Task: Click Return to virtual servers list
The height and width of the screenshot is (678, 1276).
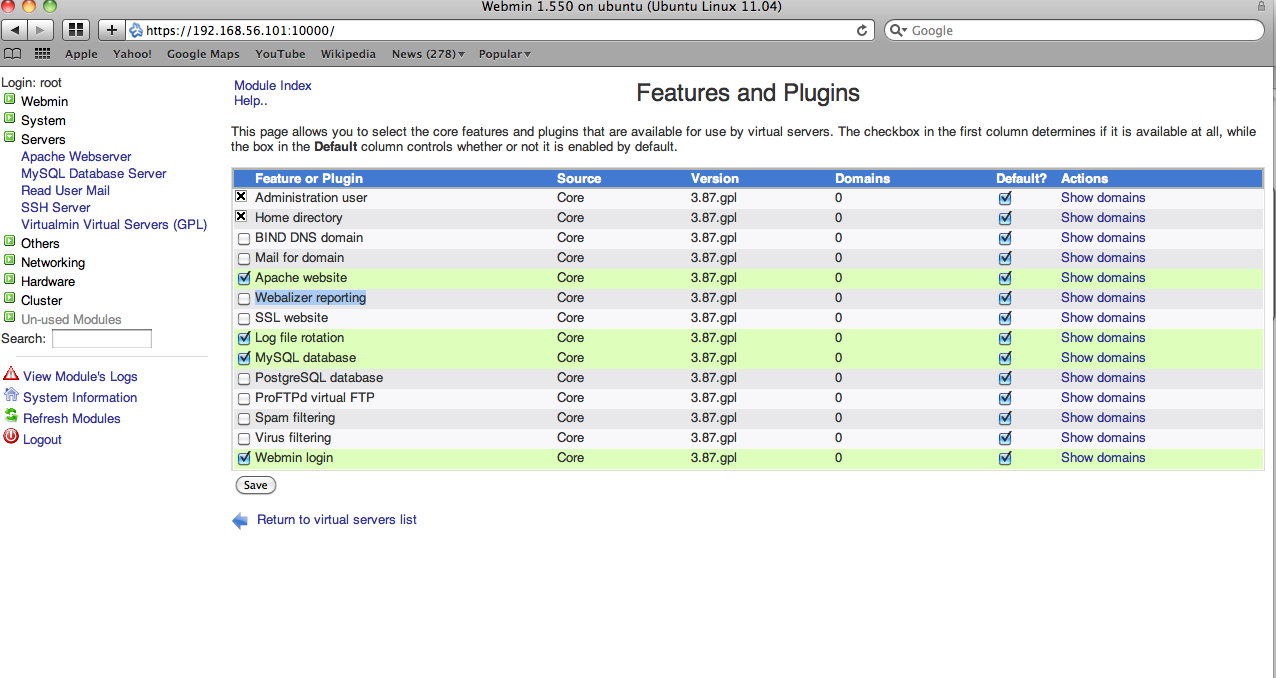Action: coord(337,520)
